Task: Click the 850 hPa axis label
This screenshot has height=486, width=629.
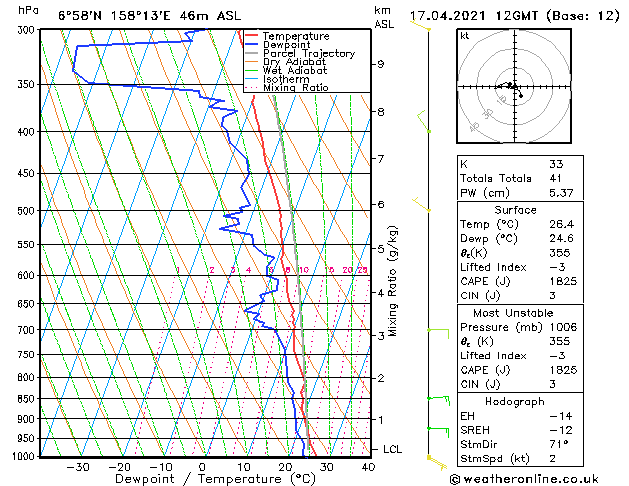Action: pos(28,399)
